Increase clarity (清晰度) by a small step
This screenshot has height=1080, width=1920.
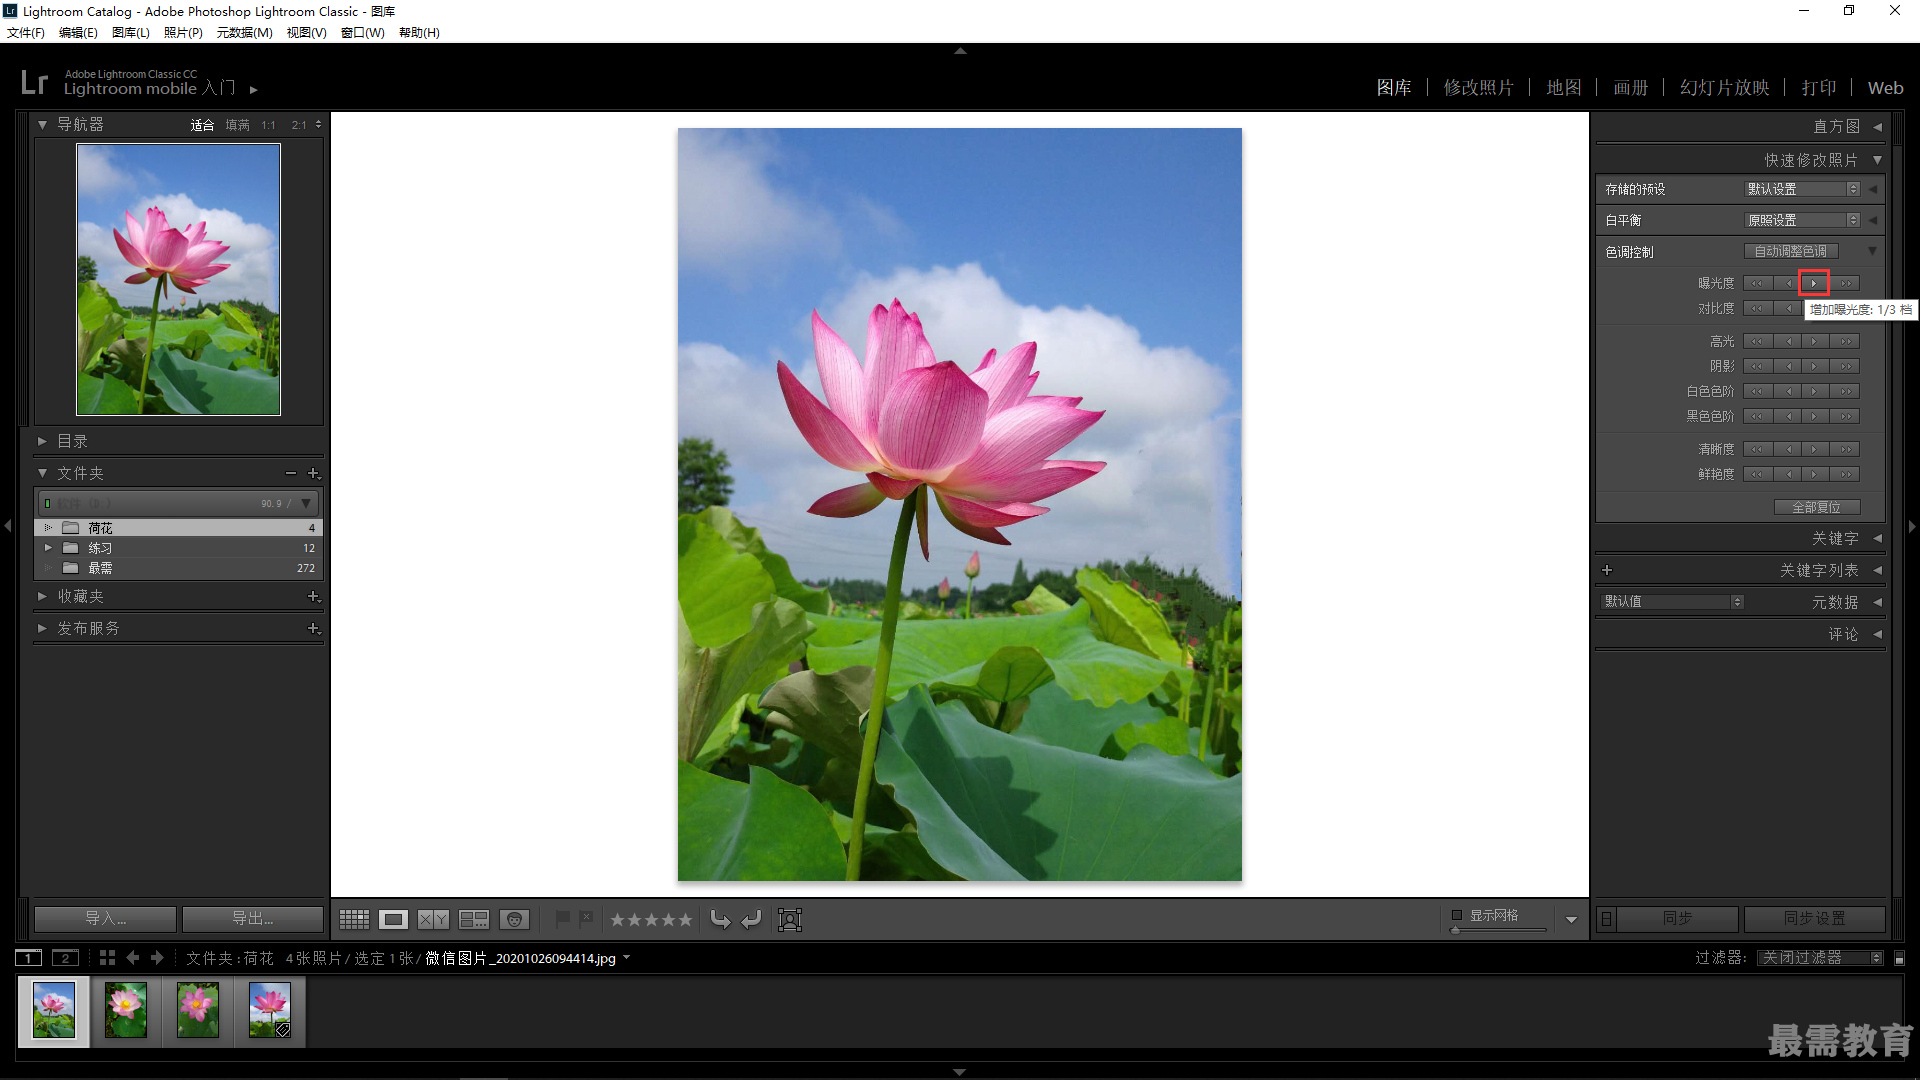click(x=1814, y=449)
